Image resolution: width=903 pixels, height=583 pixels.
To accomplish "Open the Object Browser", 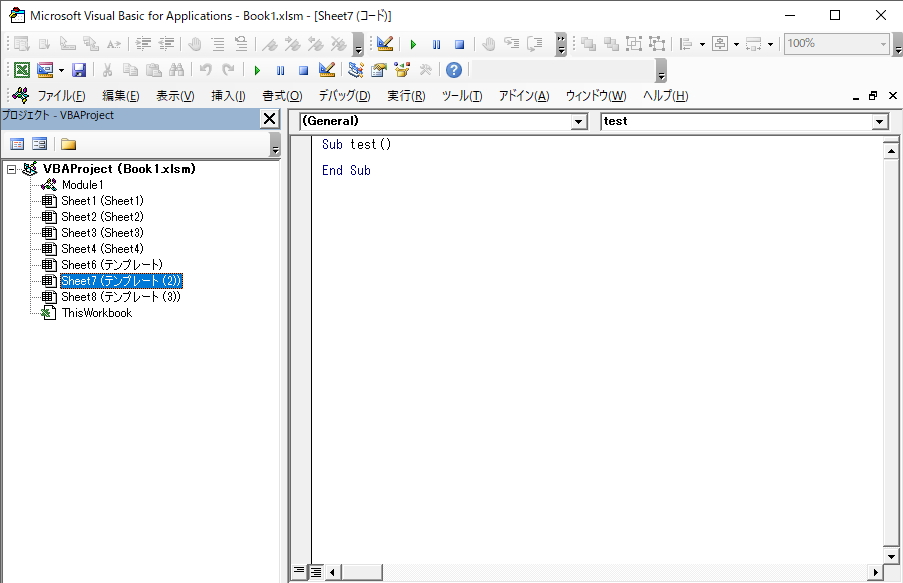I will (402, 70).
